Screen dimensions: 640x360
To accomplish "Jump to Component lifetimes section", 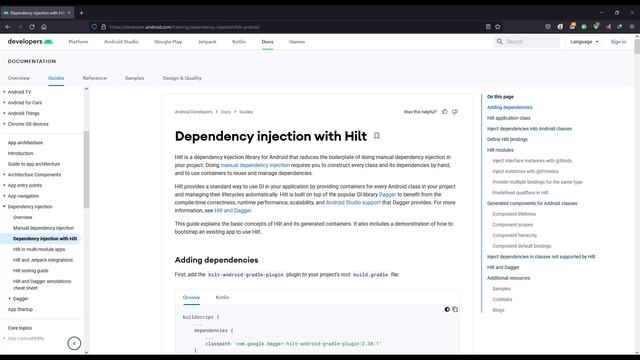I will 514,214.
